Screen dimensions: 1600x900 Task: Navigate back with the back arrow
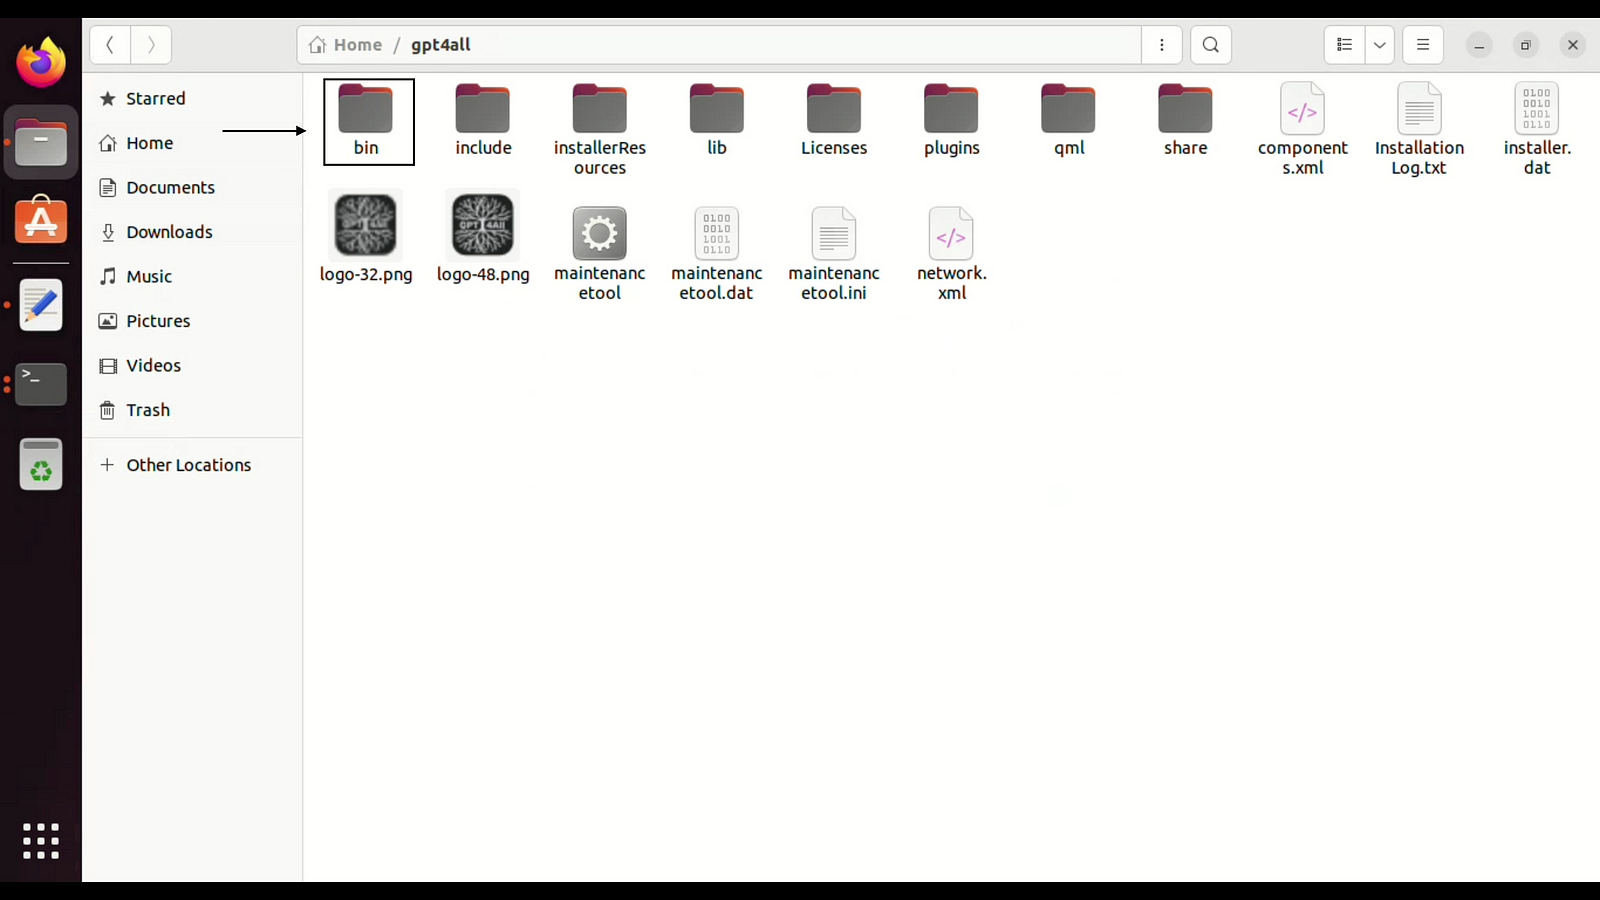point(110,45)
